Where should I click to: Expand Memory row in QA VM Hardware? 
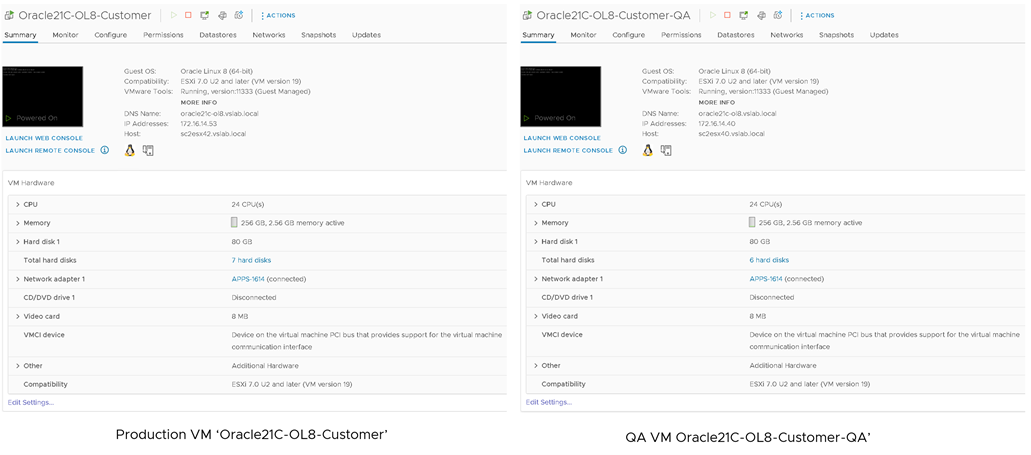point(536,223)
